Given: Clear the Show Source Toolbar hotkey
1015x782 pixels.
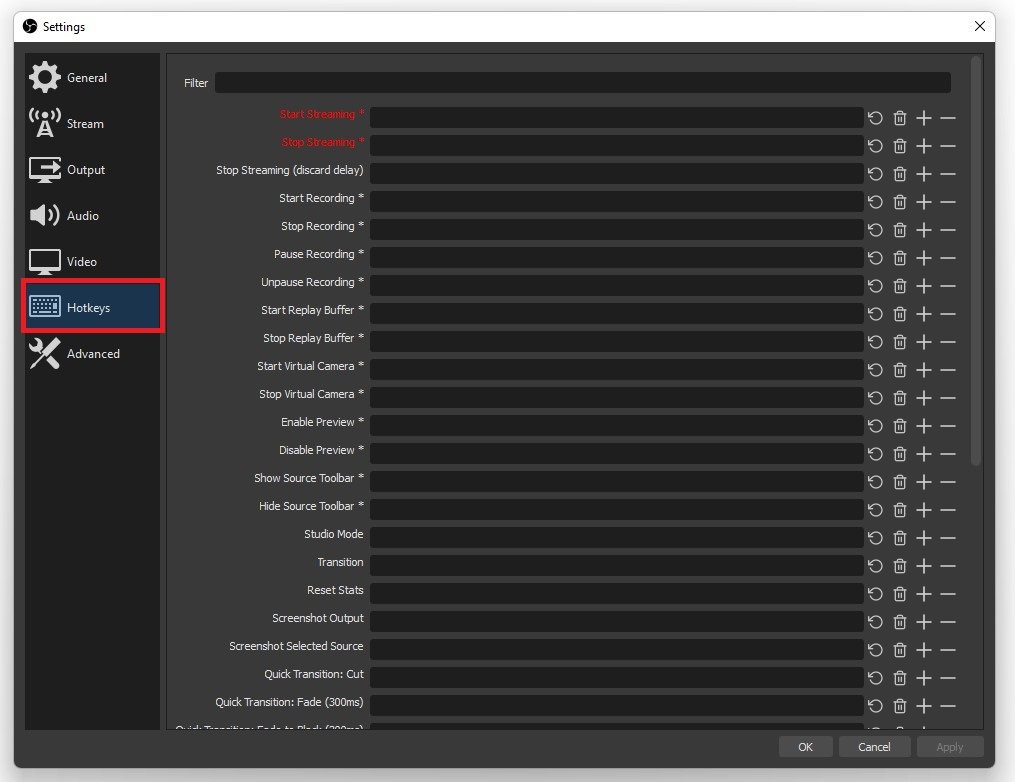Looking at the screenshot, I should click(900, 482).
